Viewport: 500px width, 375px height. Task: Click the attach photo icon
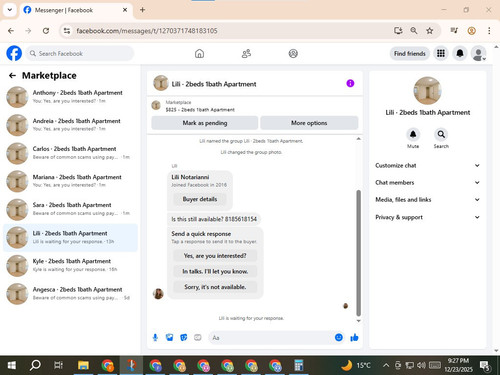170,338
